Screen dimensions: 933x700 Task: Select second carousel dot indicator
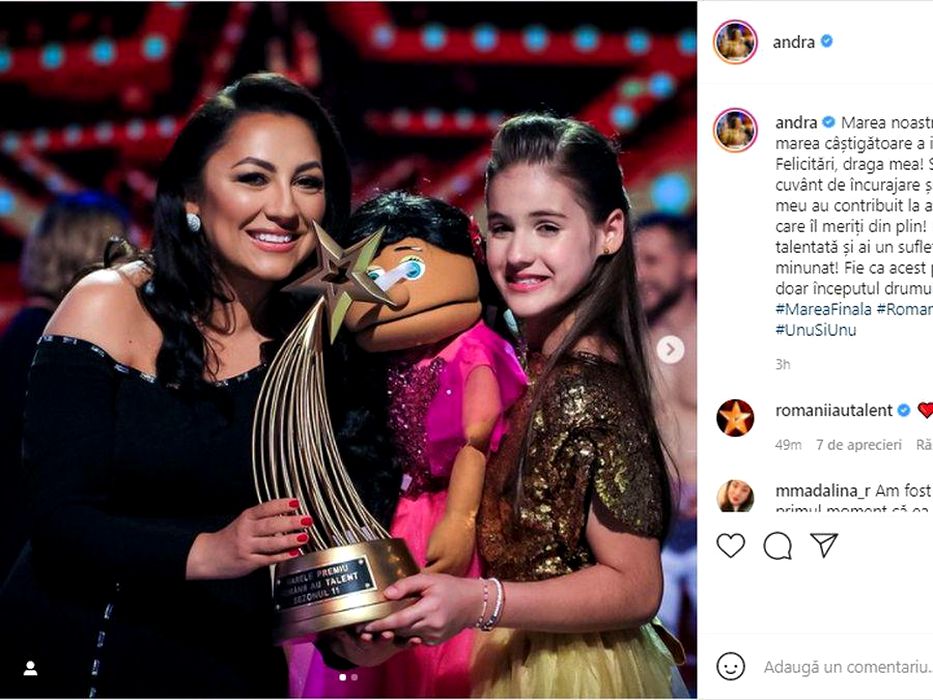355,677
